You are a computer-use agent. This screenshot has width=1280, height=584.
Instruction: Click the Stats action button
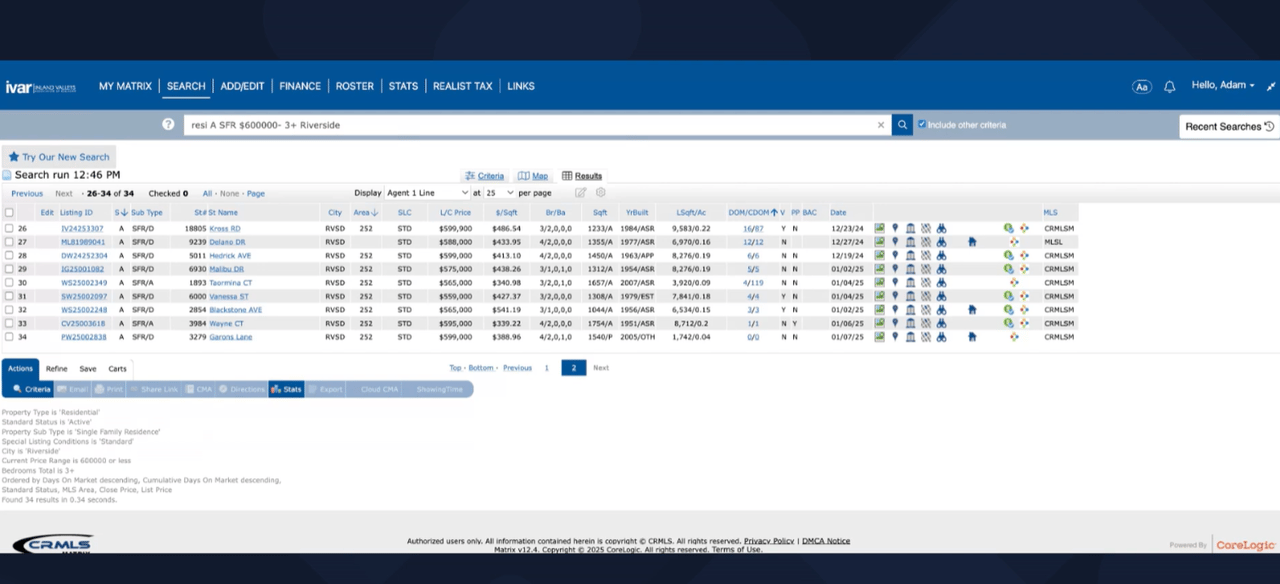pyautogui.click(x=286, y=389)
